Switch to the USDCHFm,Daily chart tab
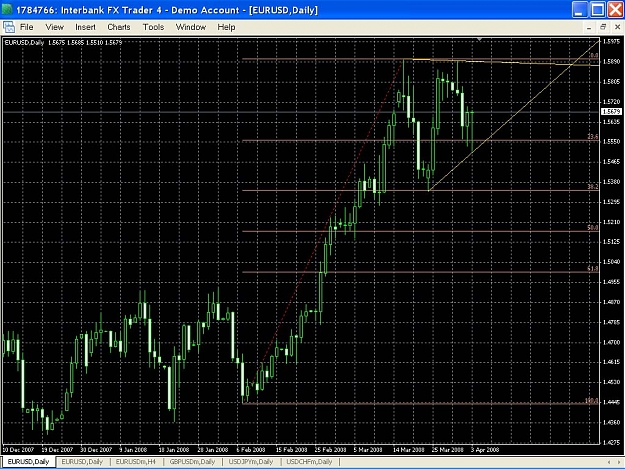Screen dimensions: 625x469 point(309,462)
